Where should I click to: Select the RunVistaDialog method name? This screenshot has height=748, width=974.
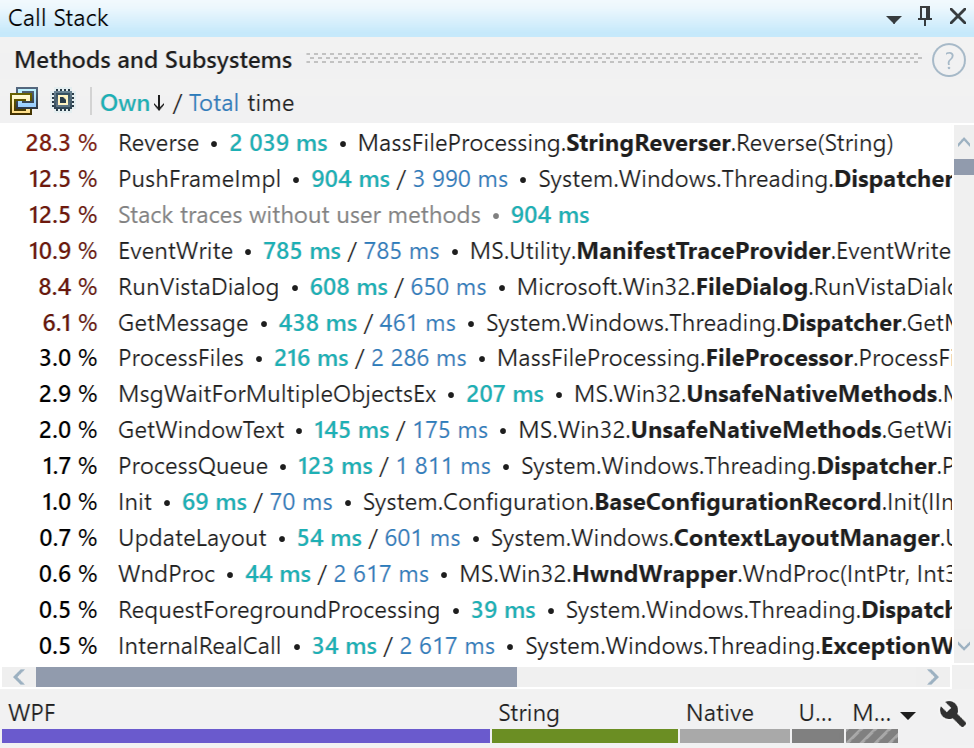pyautogui.click(x=199, y=288)
